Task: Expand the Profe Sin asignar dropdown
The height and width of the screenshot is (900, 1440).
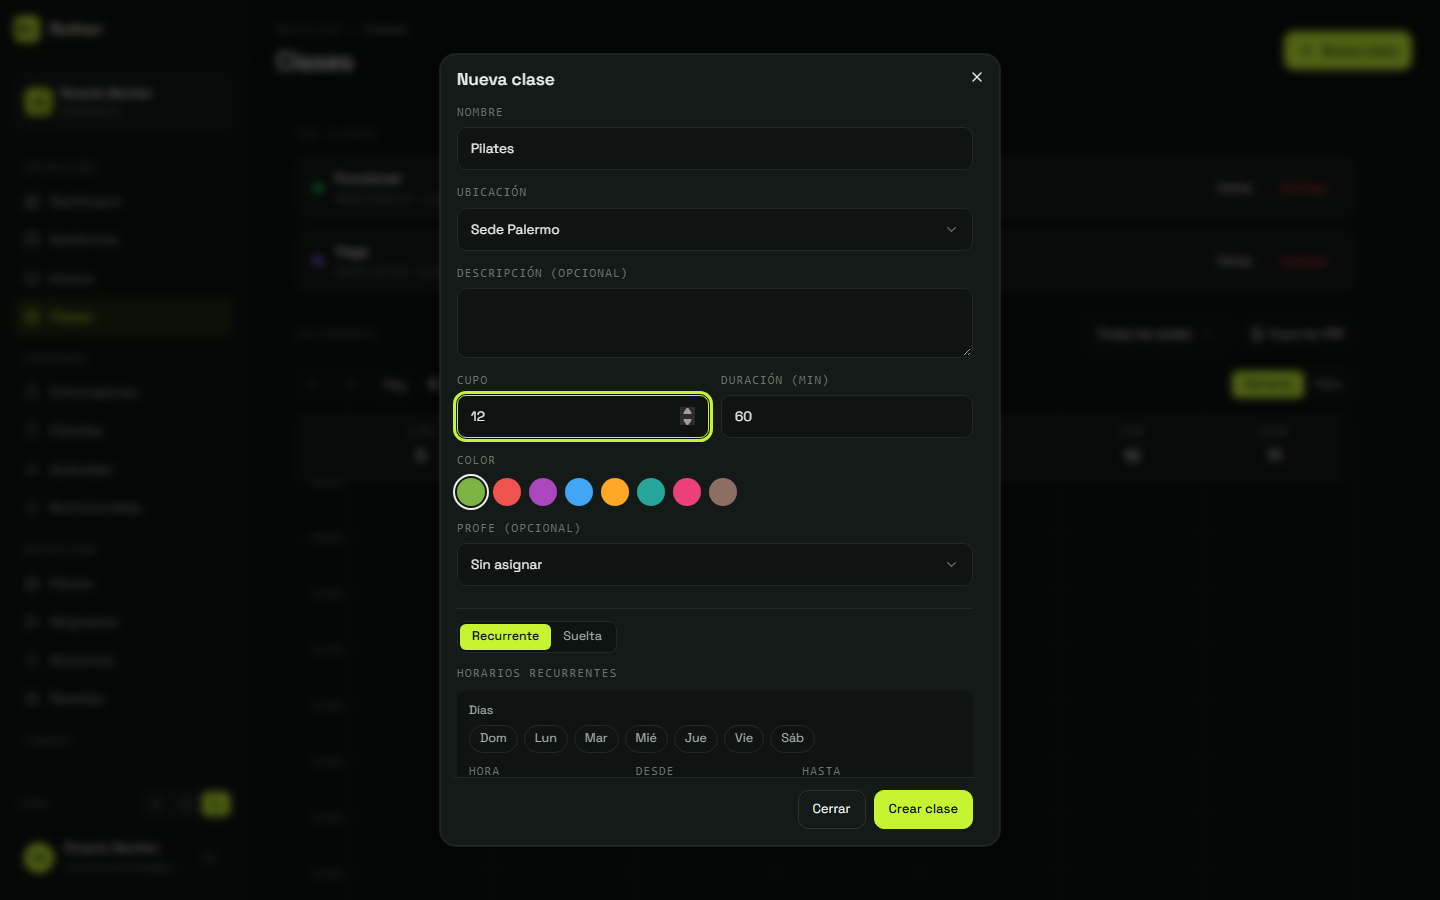Action: 714,564
